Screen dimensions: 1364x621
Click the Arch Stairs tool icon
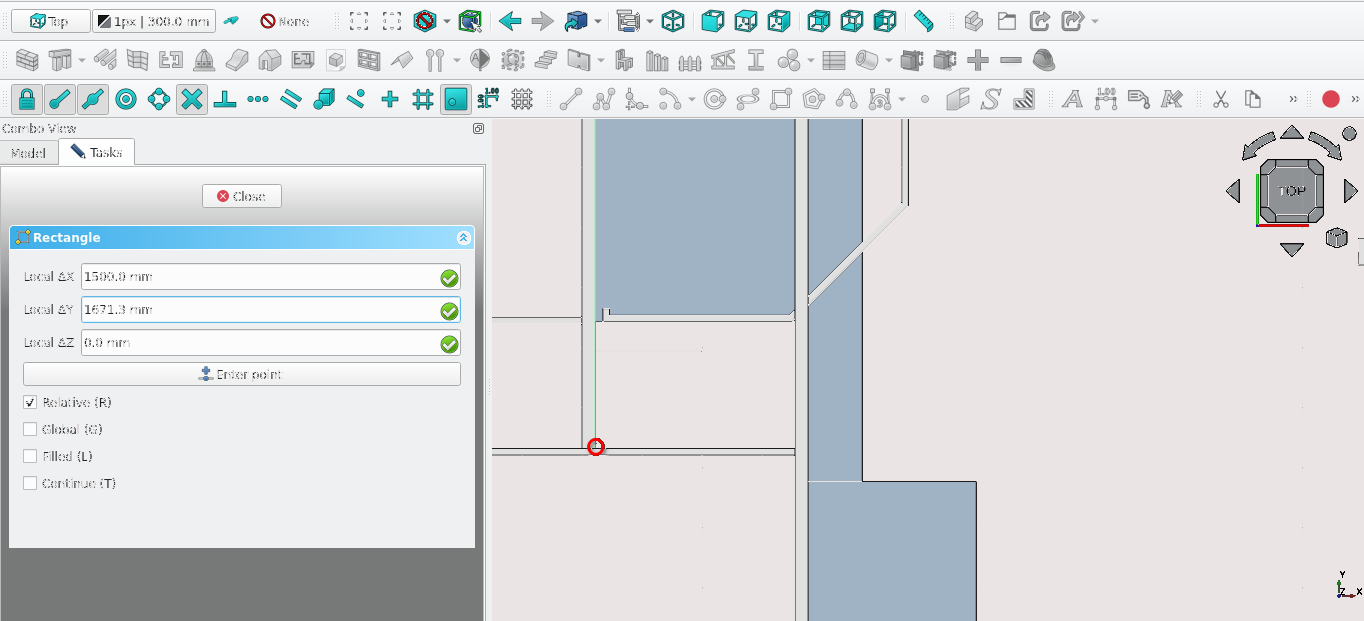(546, 61)
